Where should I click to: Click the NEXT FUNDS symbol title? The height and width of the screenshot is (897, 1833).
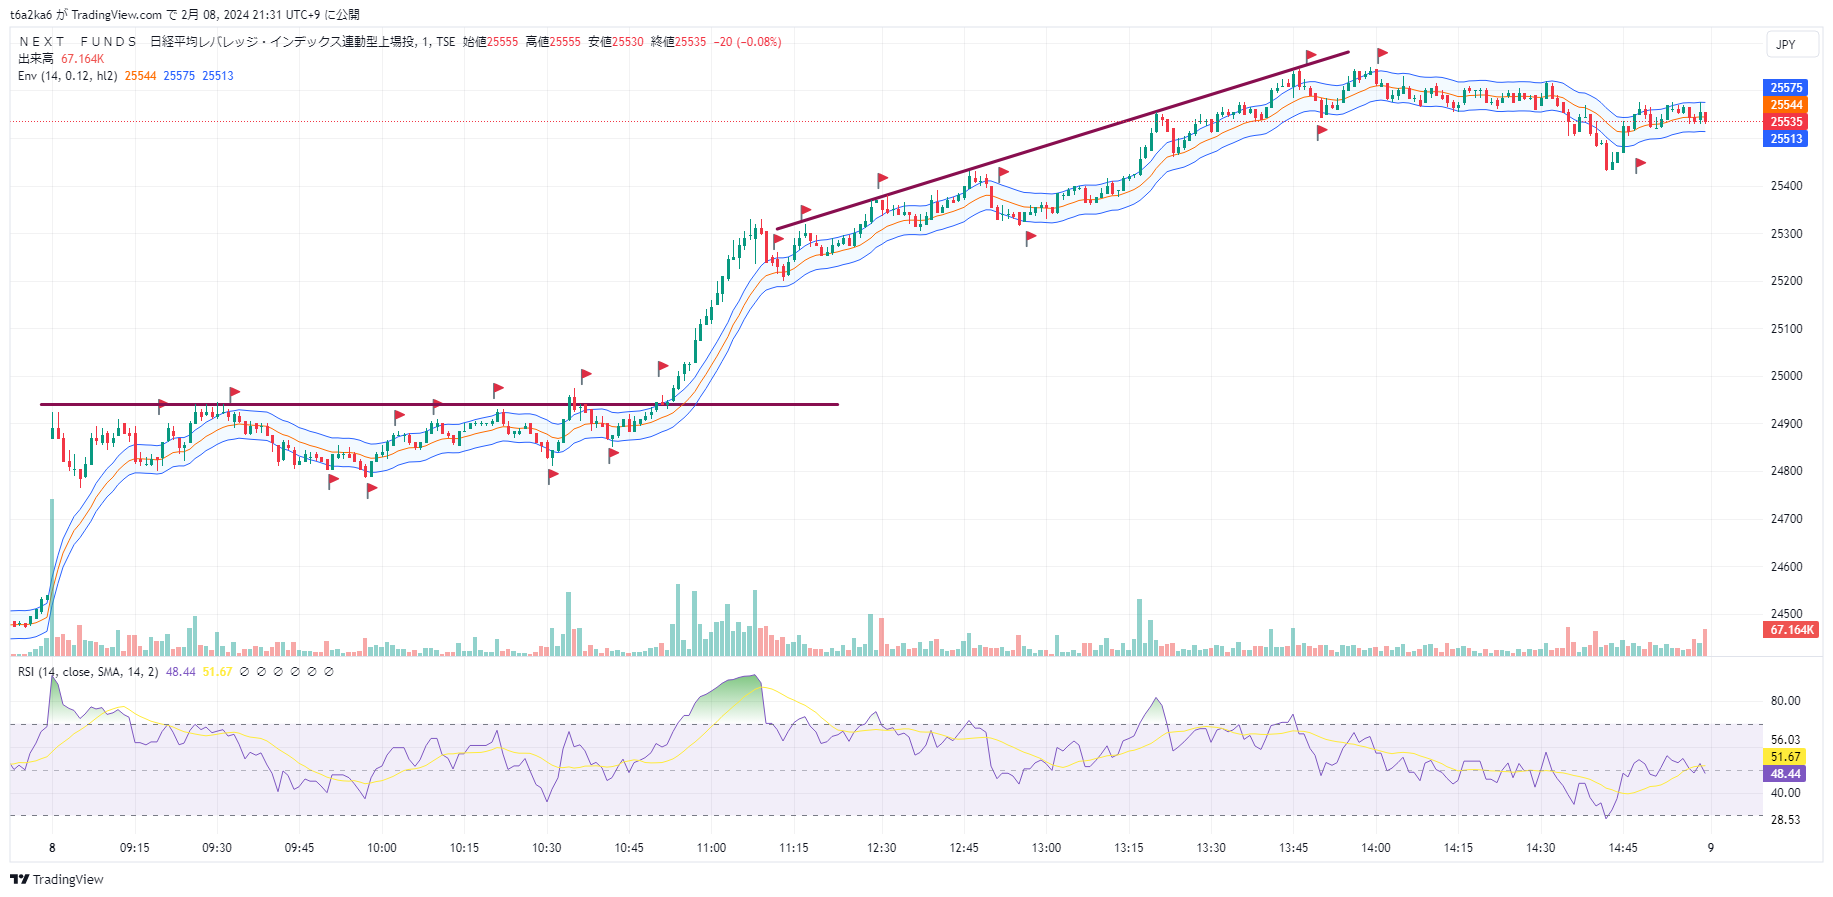click(x=78, y=42)
